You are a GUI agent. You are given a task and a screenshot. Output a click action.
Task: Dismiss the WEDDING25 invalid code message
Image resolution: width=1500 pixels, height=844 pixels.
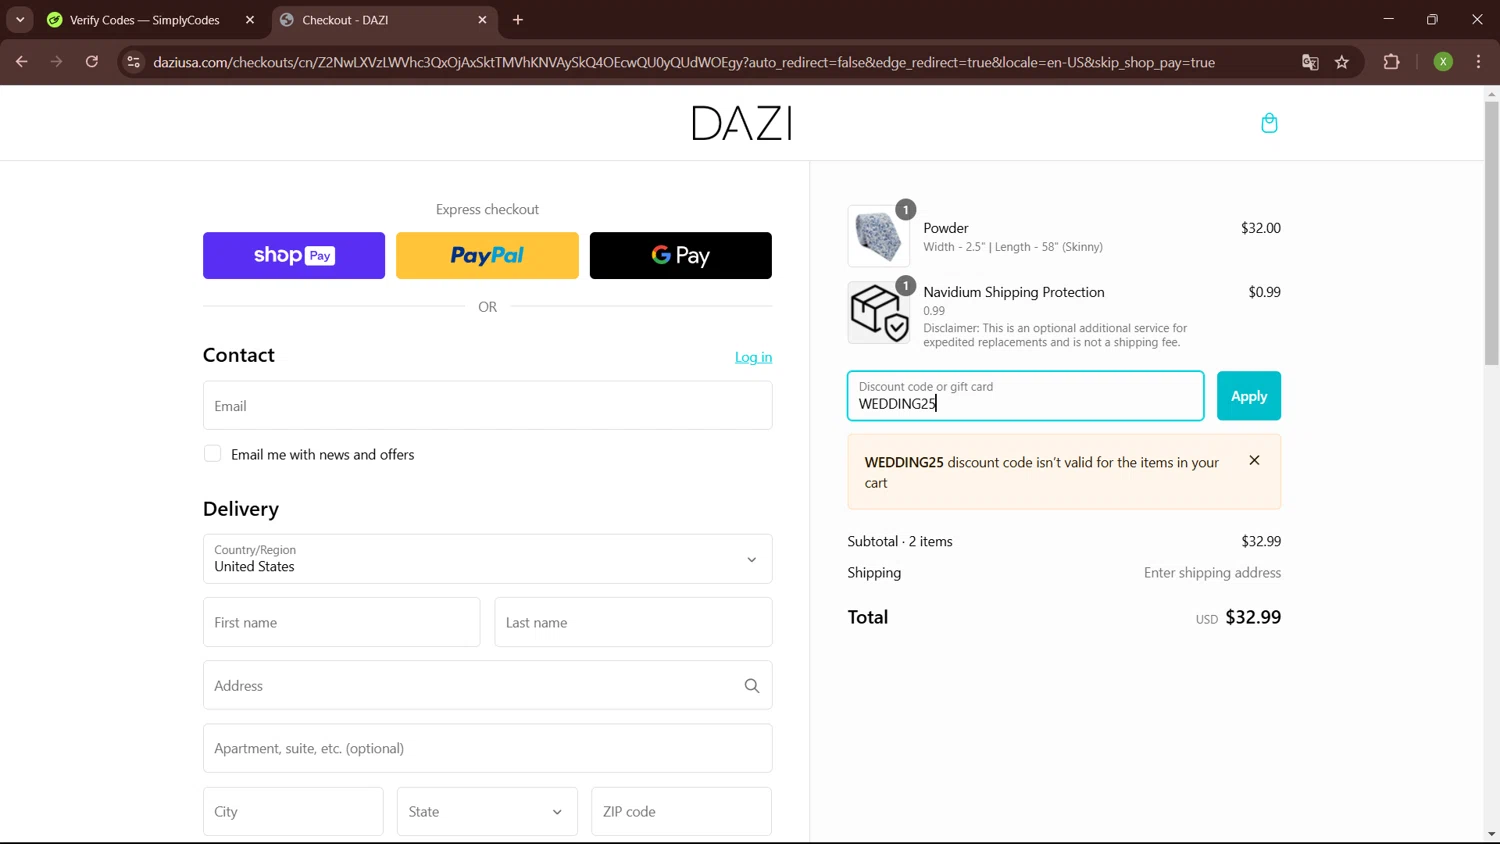tap(1254, 461)
